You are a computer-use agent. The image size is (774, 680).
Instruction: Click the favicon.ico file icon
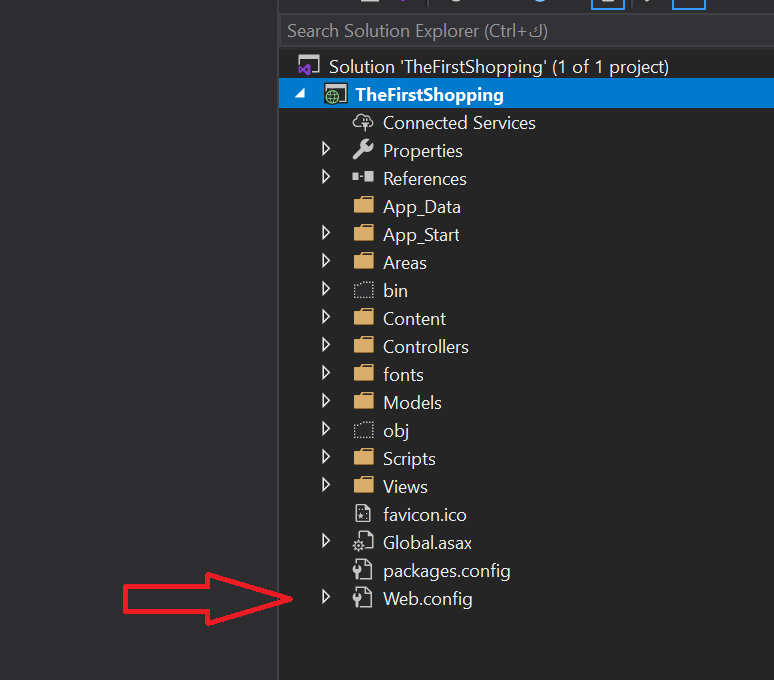363,514
